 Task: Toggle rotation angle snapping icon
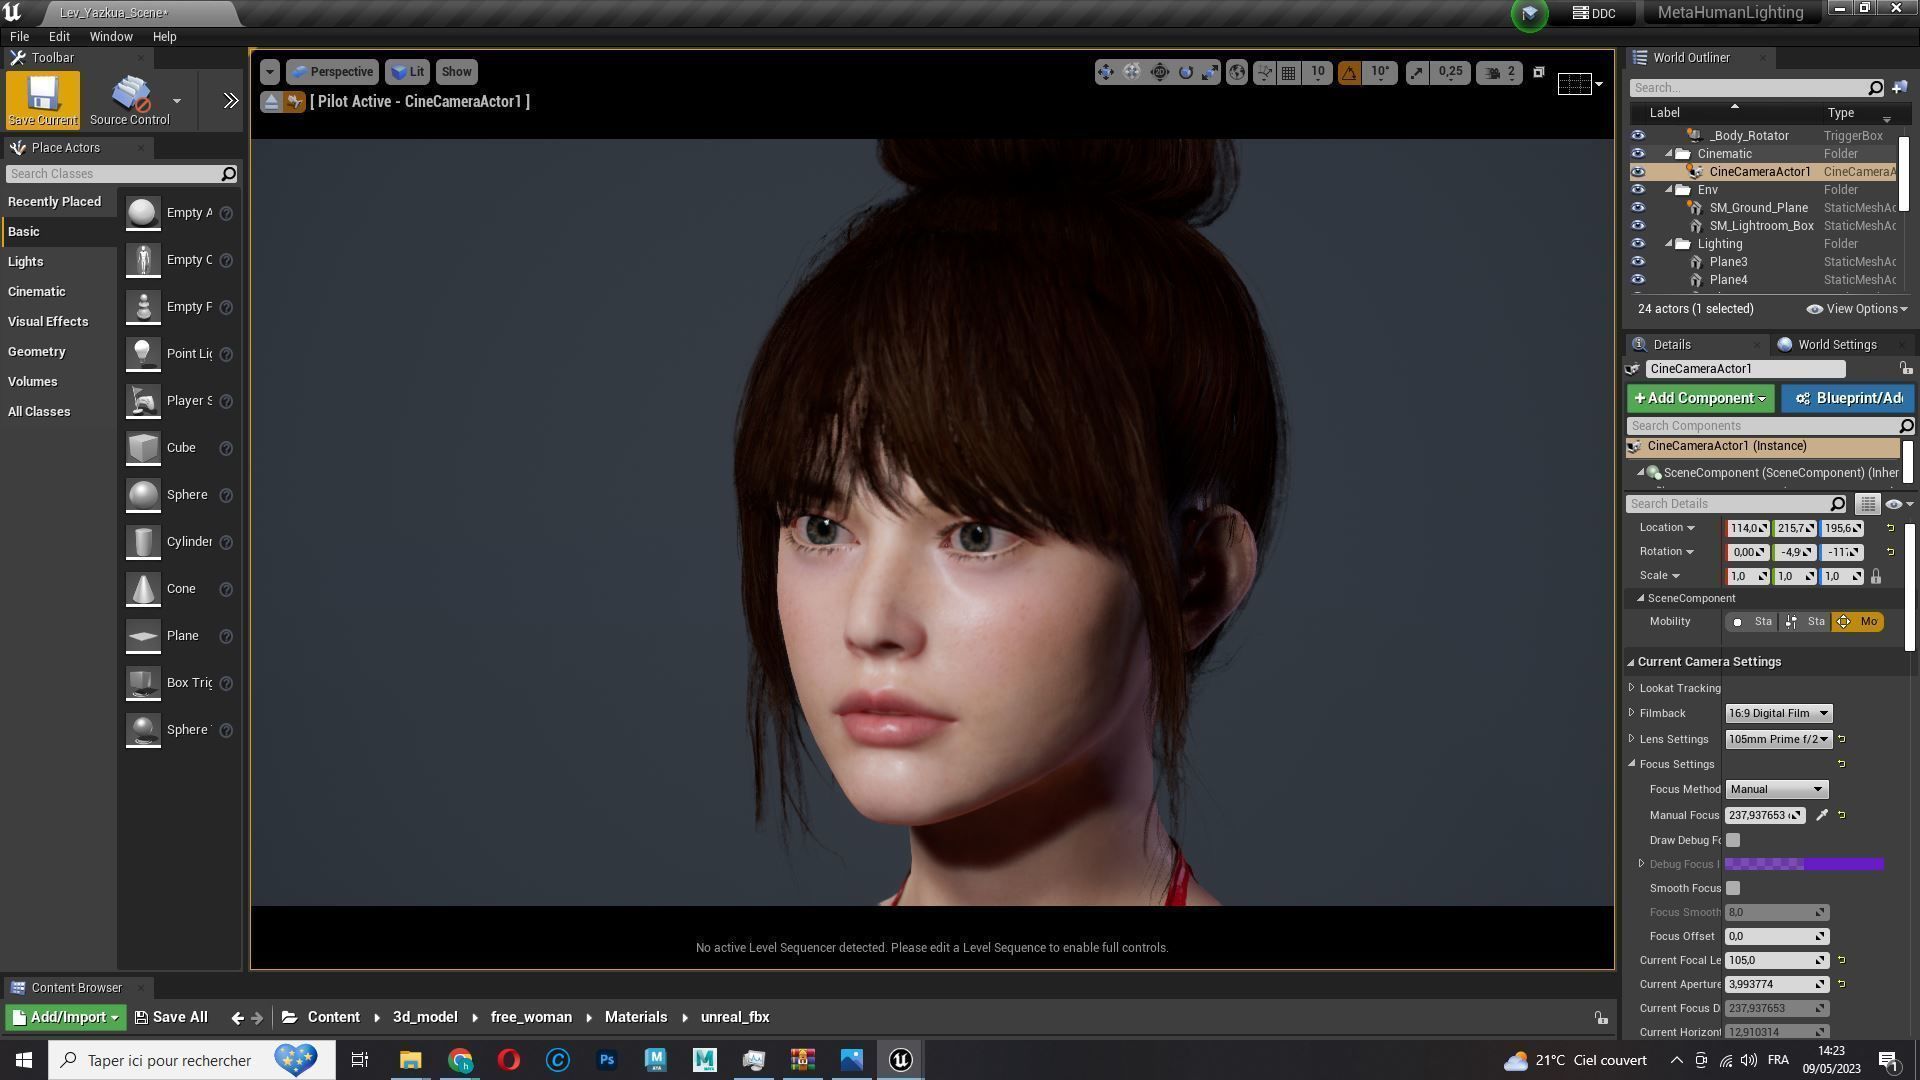click(x=1349, y=72)
